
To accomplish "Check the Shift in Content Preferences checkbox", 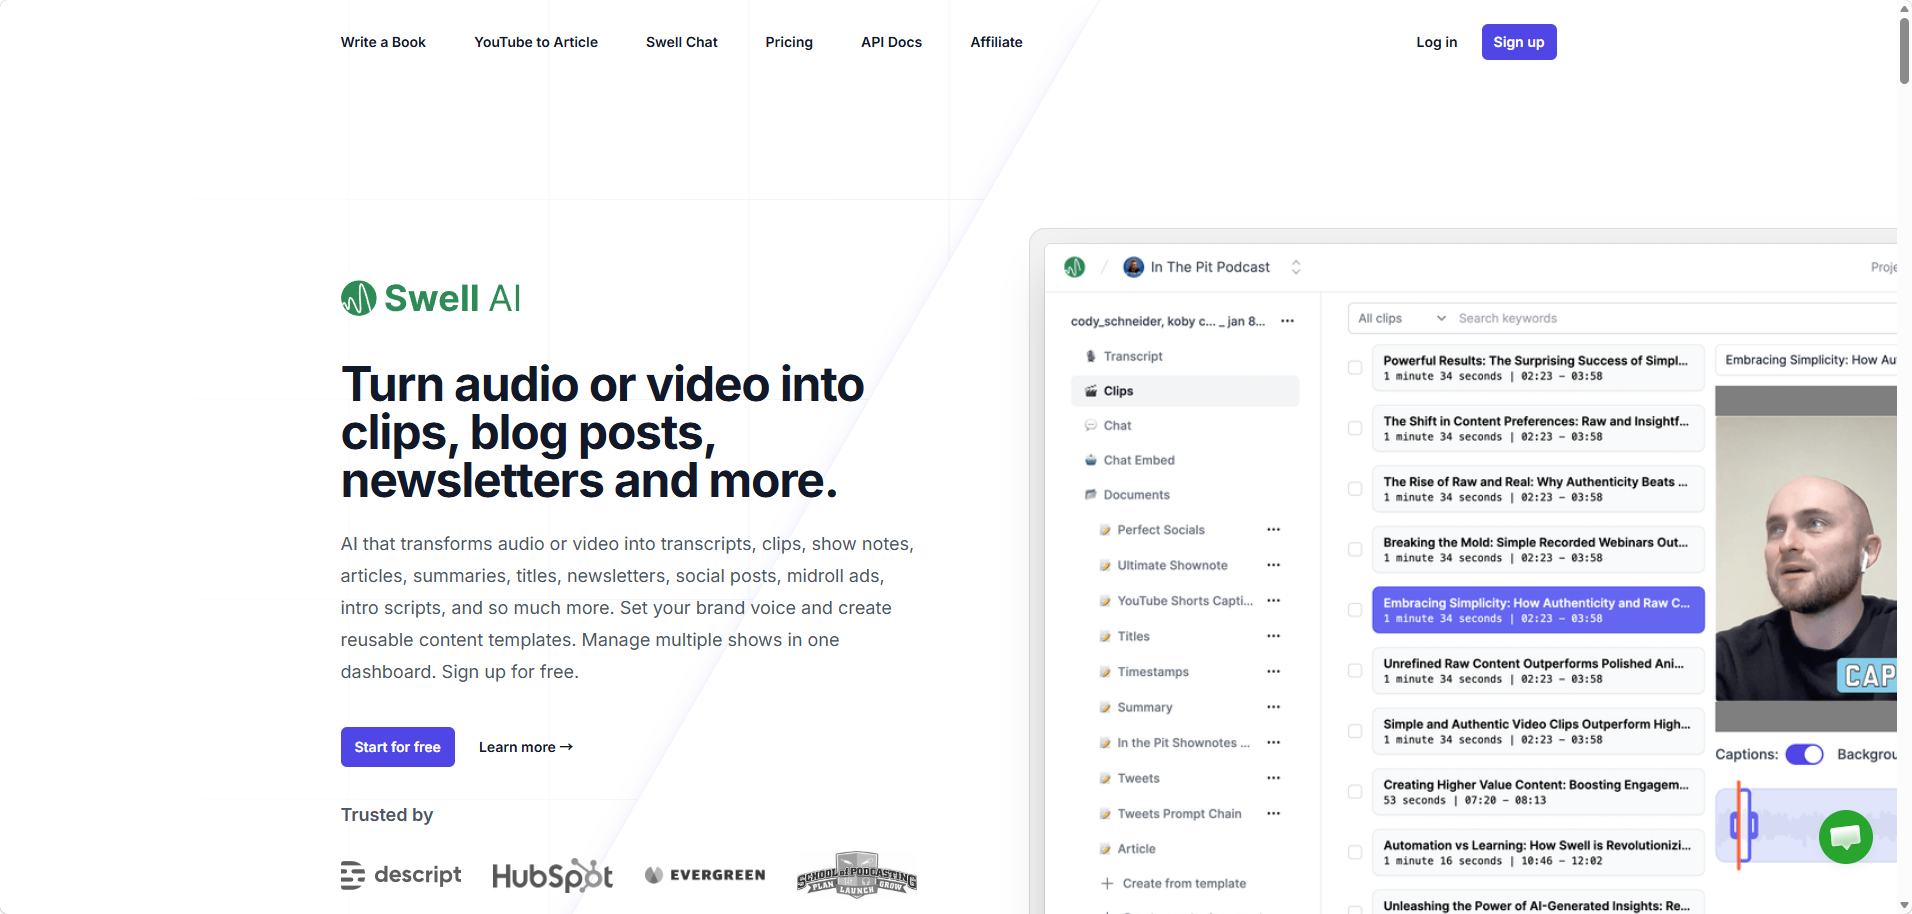I will 1355,429.
